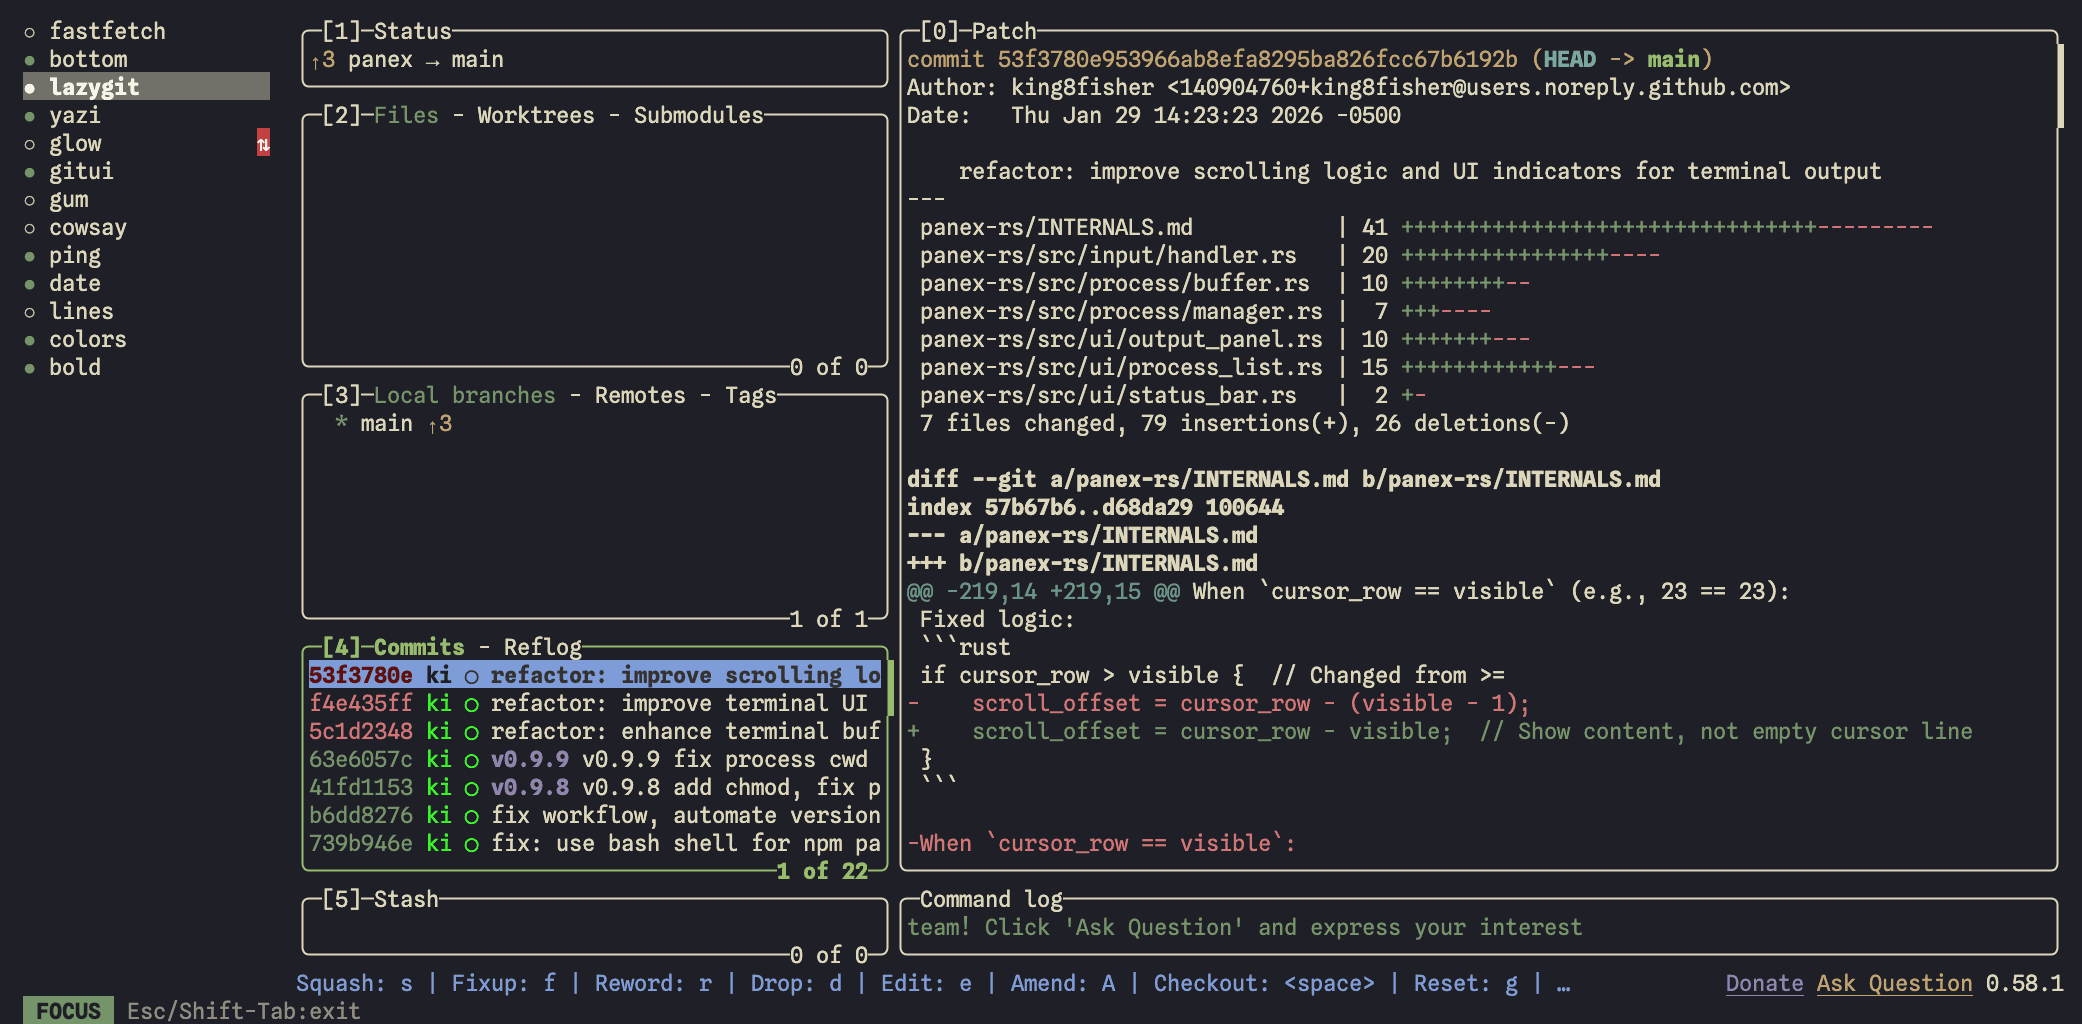Click the Patch panel scrollbar thumb
Image resolution: width=2082 pixels, height=1024 pixels.
point(2060,86)
